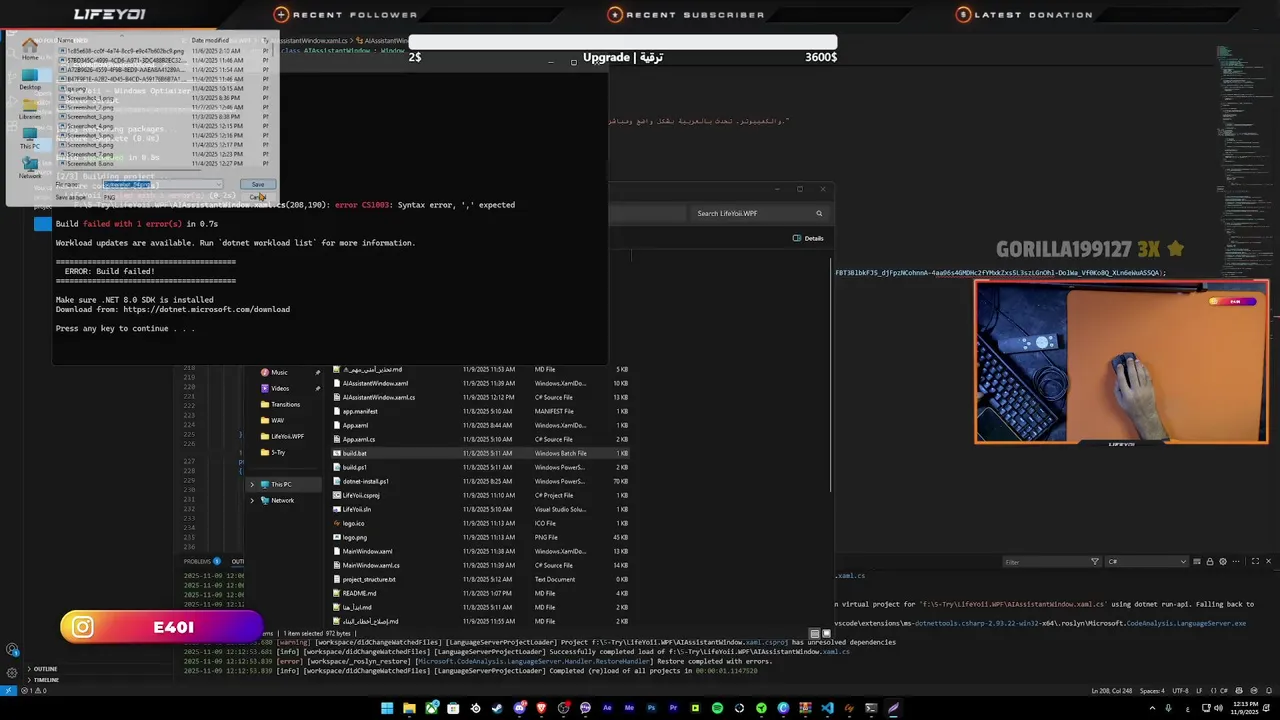The image size is (1280, 720).
Task: Launch Premiere Pro from taskbar
Action: tap(673, 708)
